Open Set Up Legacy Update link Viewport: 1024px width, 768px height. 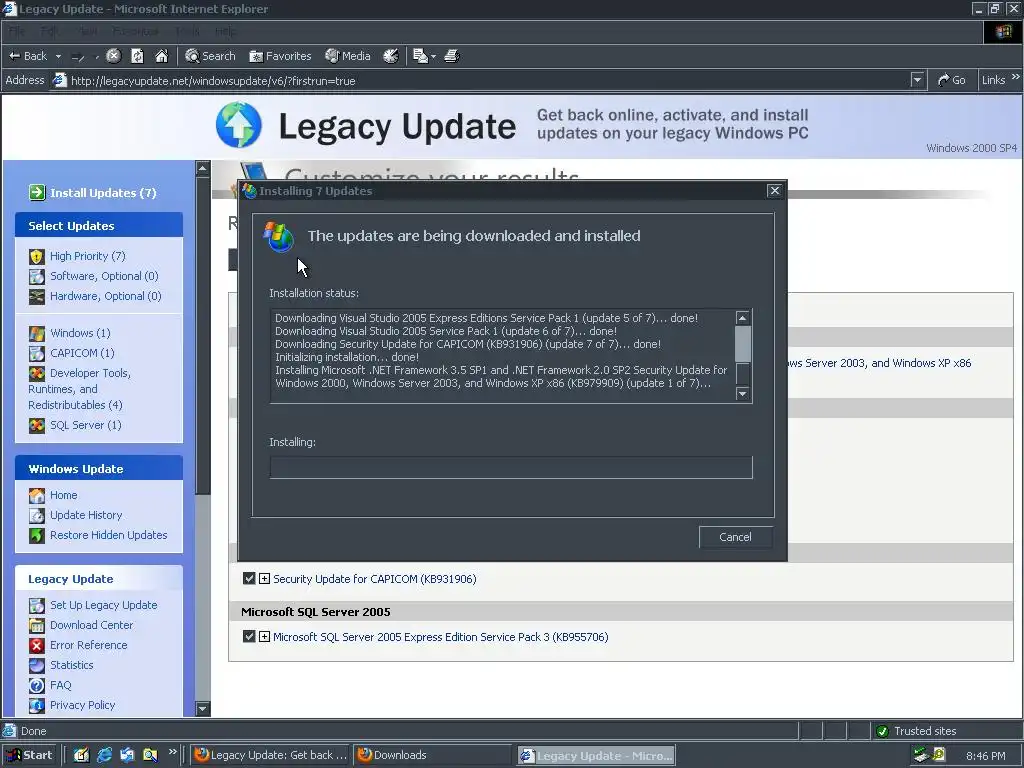click(x=104, y=605)
